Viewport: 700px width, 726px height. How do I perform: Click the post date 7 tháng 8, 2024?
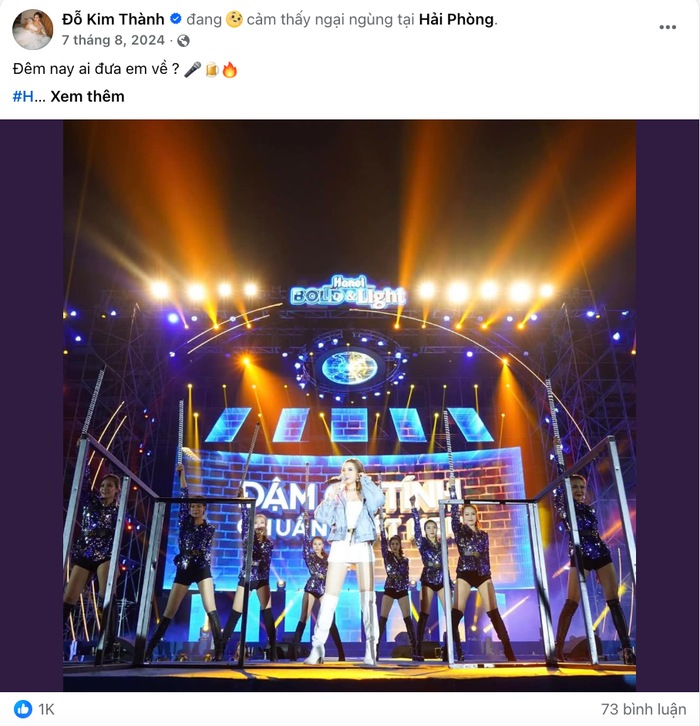pyautogui.click(x=112, y=41)
